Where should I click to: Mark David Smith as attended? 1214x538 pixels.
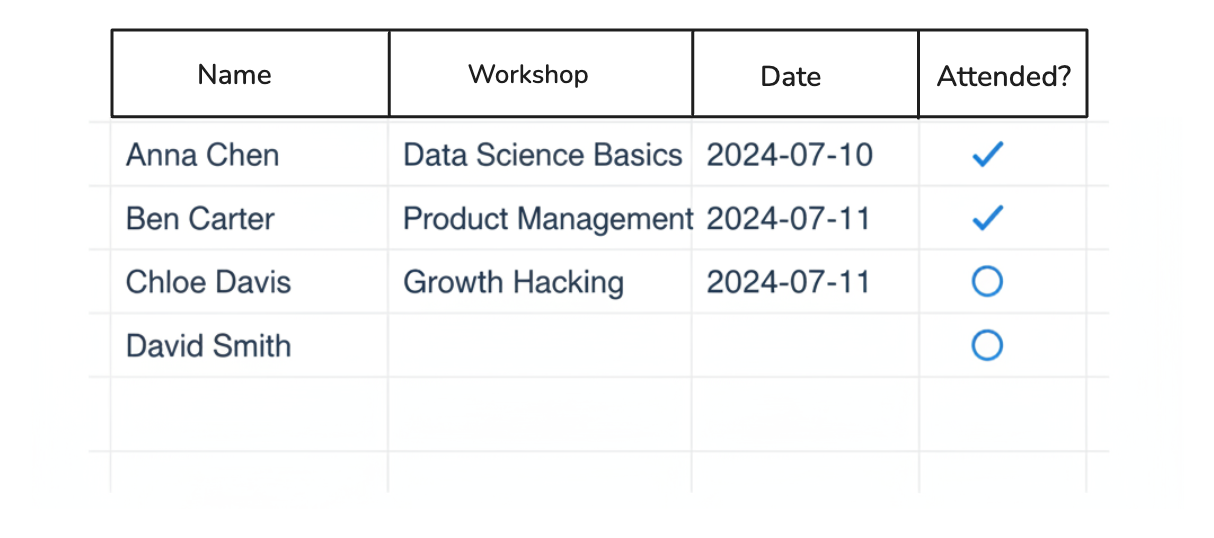(x=987, y=346)
